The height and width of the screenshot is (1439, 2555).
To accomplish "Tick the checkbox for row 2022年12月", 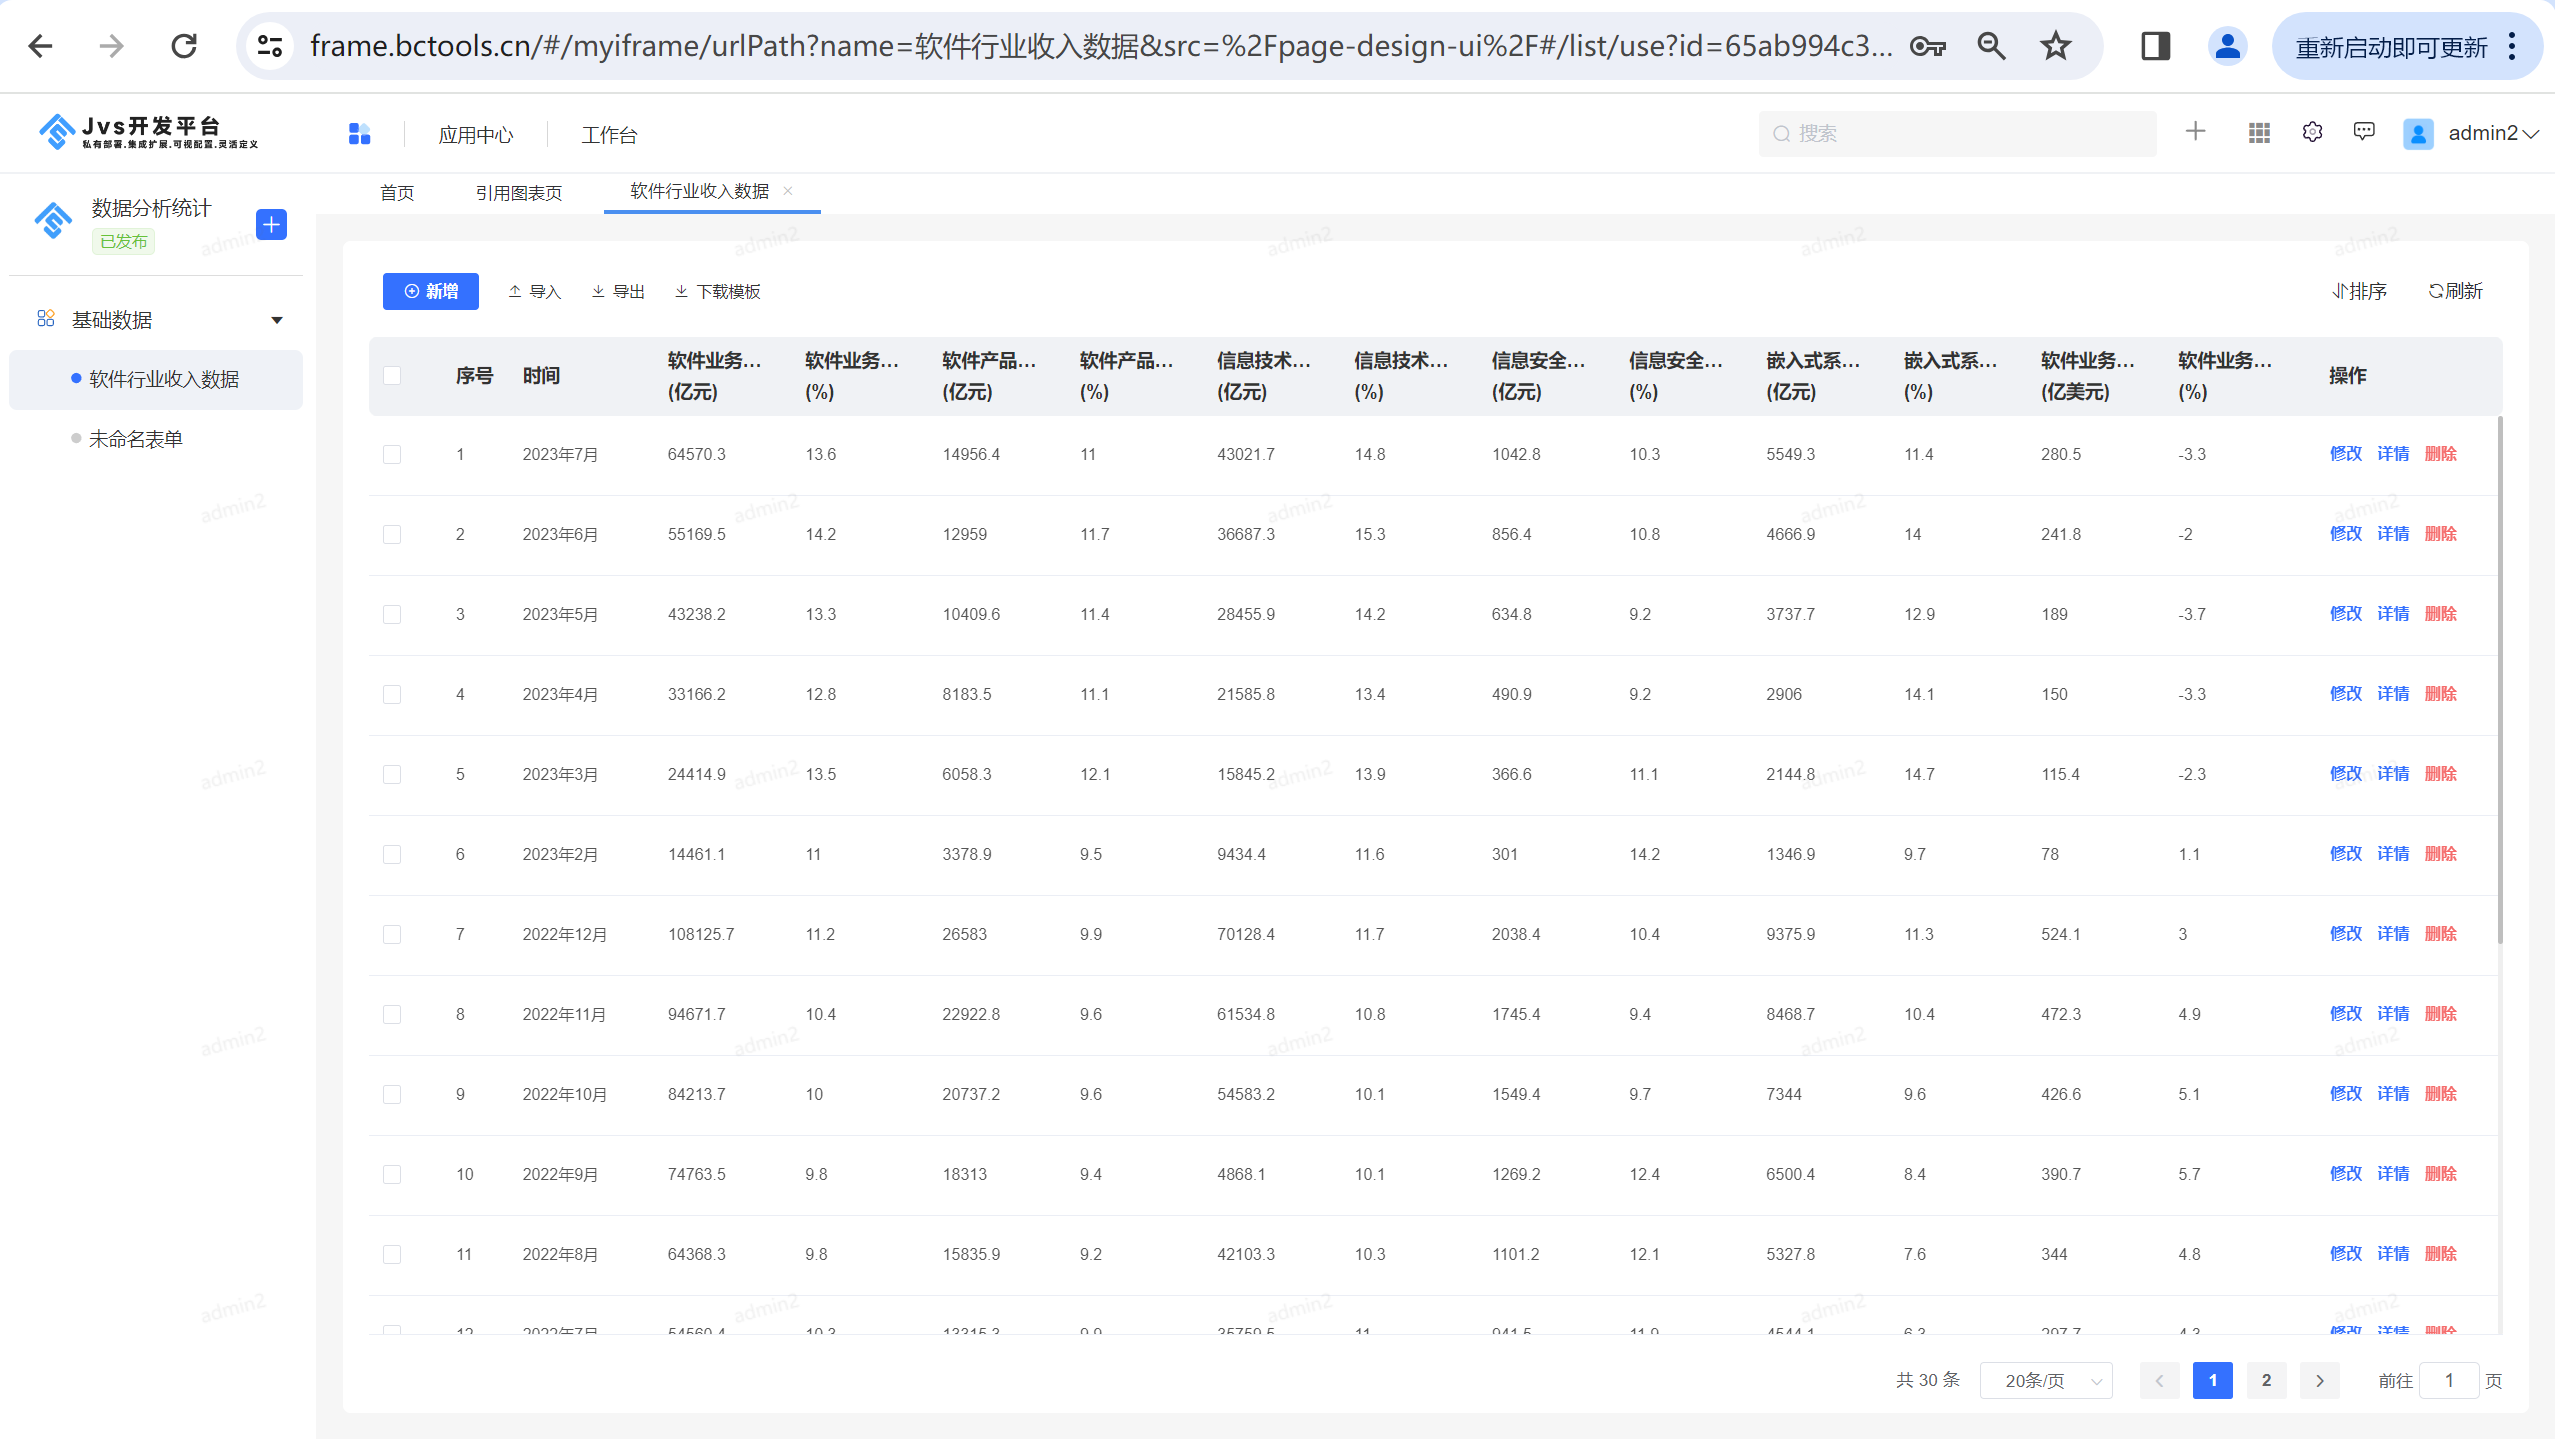I will (392, 934).
